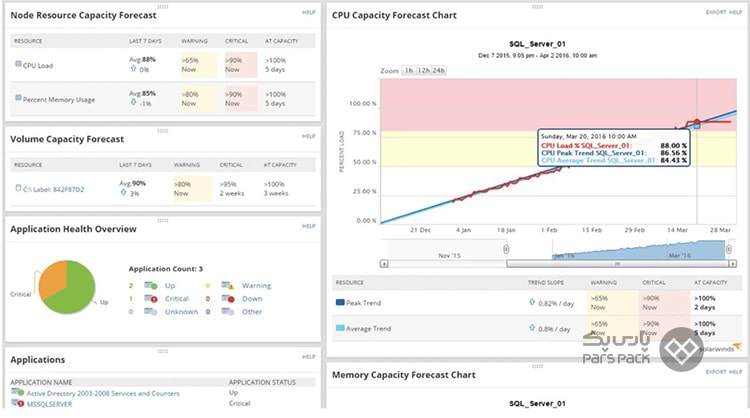
Task: Click drag handle of CPU Capacity Forecast Chart
Action: pos(537,7)
